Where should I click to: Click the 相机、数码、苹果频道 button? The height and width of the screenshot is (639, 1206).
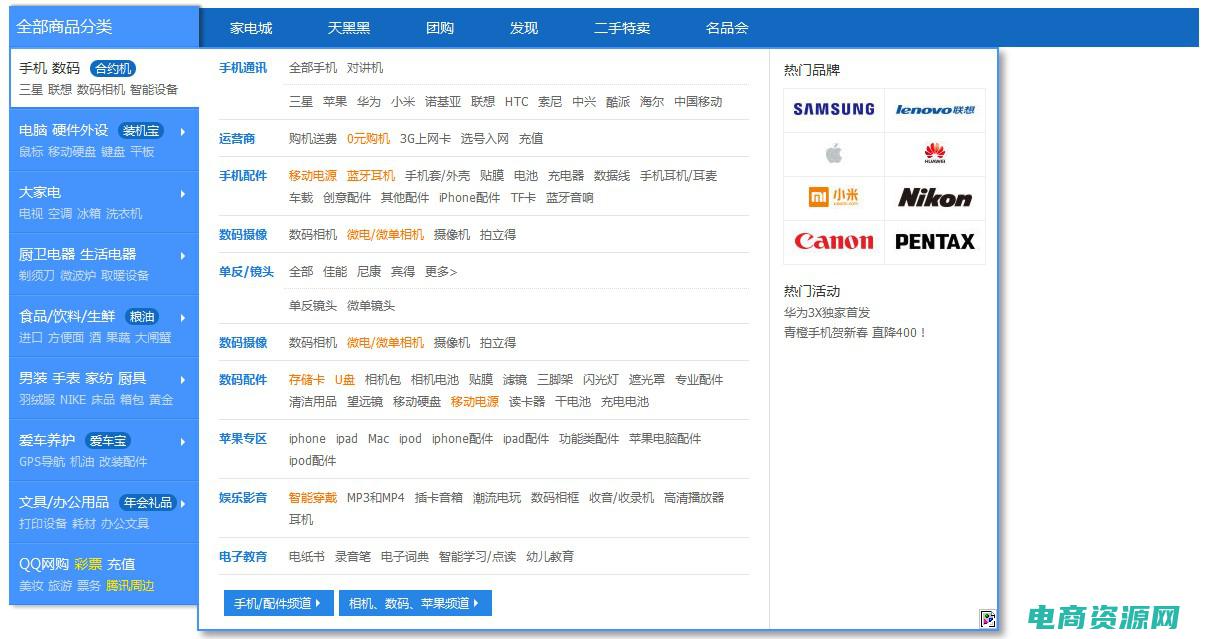click(x=415, y=603)
